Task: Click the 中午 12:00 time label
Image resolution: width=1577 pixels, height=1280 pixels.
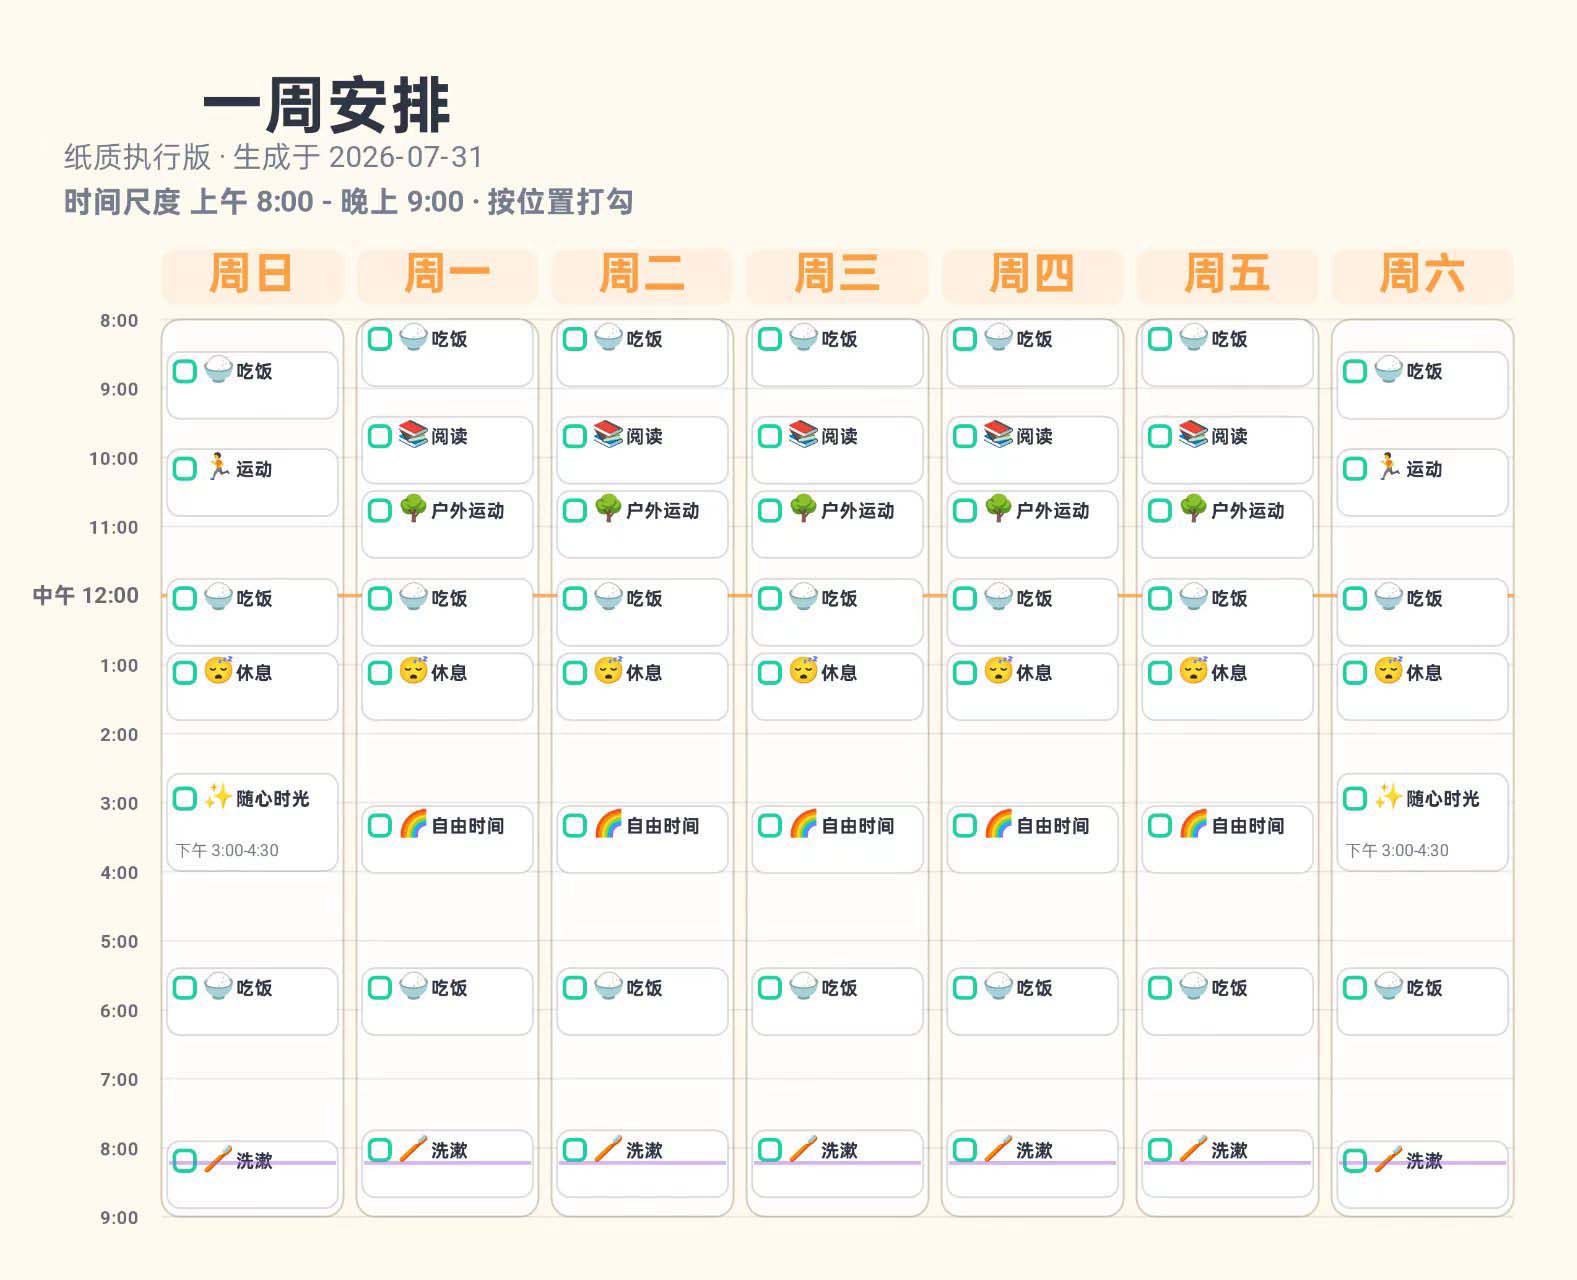Action: tap(86, 595)
